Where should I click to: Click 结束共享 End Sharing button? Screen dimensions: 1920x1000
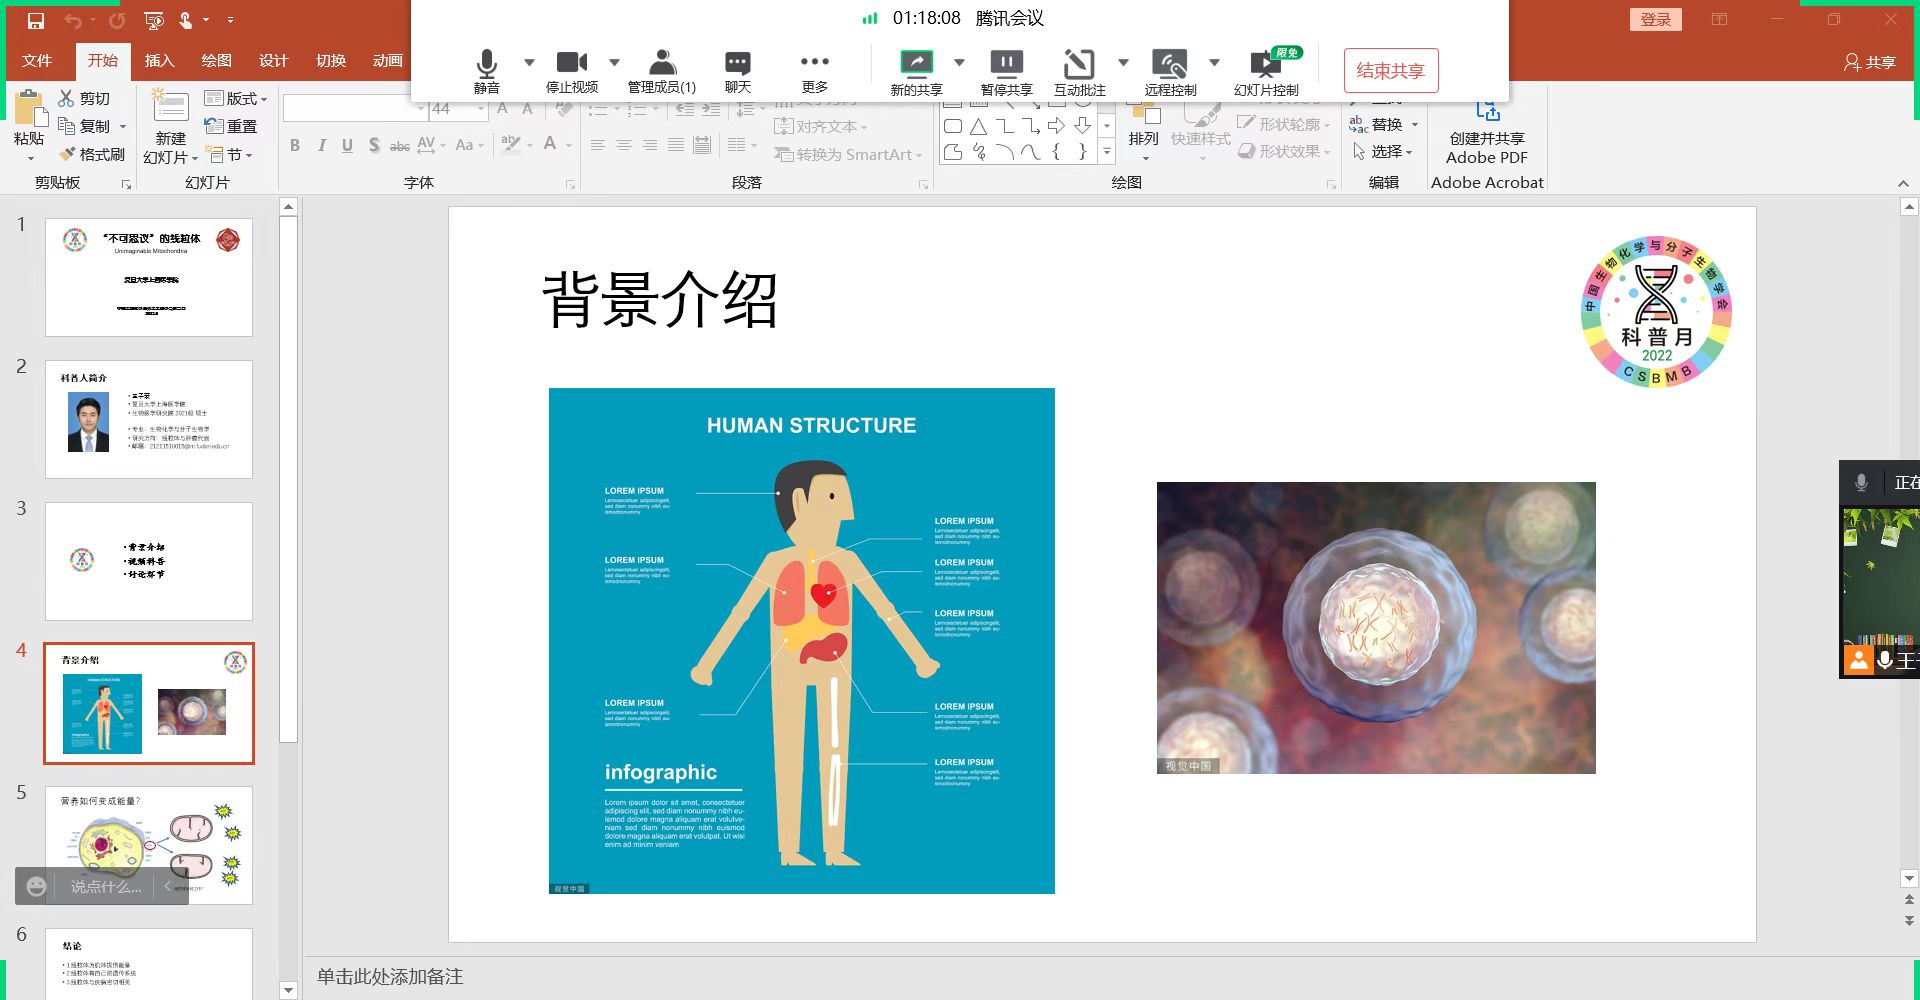click(x=1391, y=71)
